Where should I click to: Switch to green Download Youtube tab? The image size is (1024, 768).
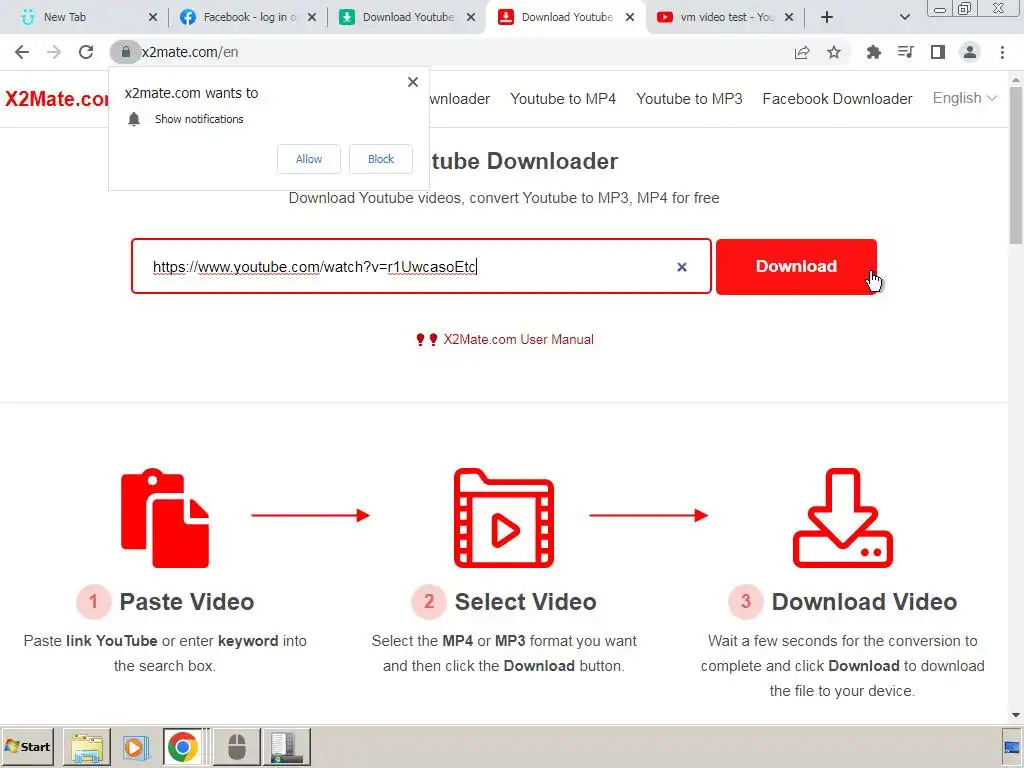(408, 17)
